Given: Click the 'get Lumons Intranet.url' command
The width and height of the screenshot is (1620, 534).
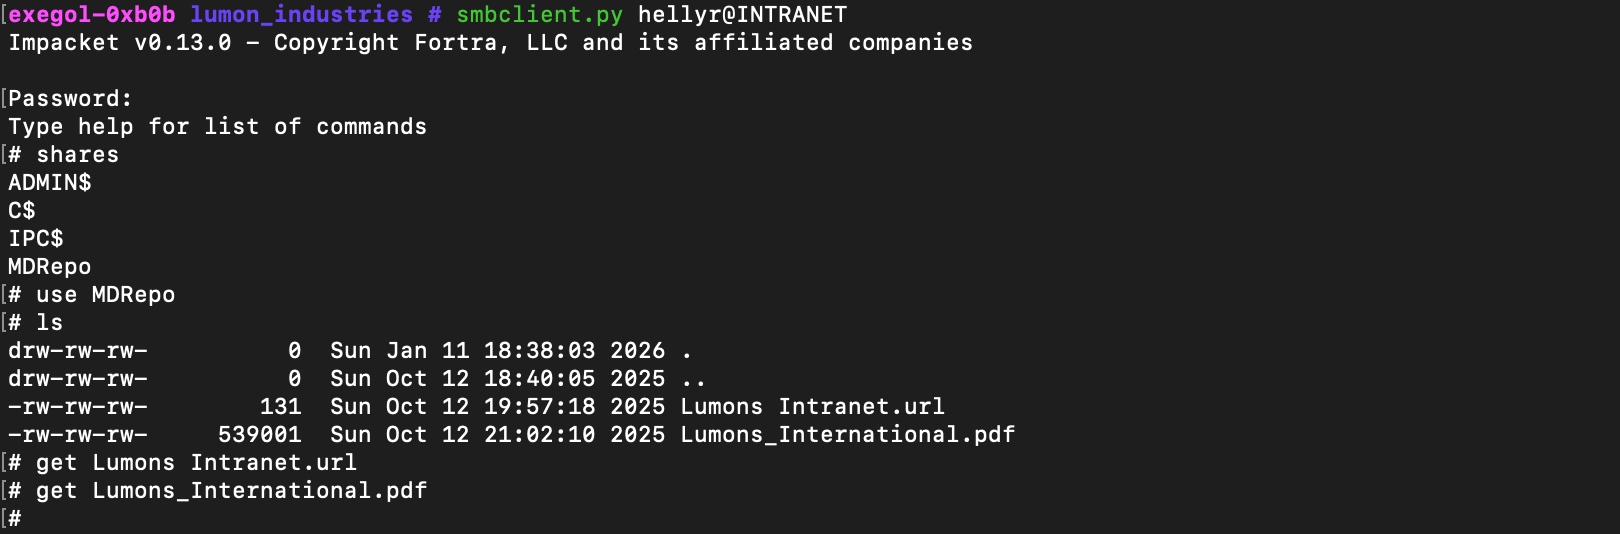Looking at the screenshot, I should click(x=196, y=463).
